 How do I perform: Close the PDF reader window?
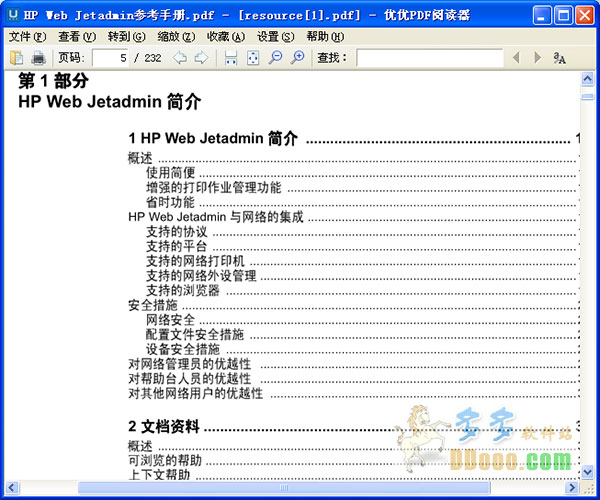pyautogui.click(x=585, y=16)
